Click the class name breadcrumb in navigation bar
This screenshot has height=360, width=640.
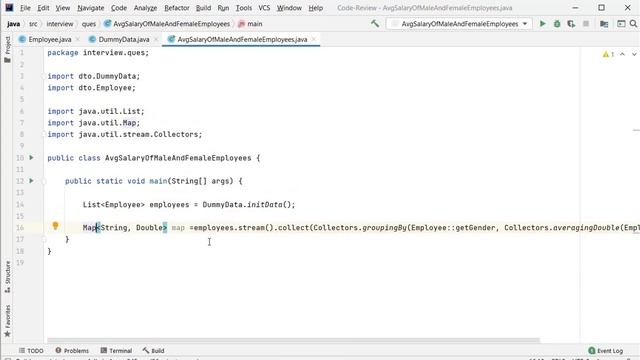[x=167, y=24]
